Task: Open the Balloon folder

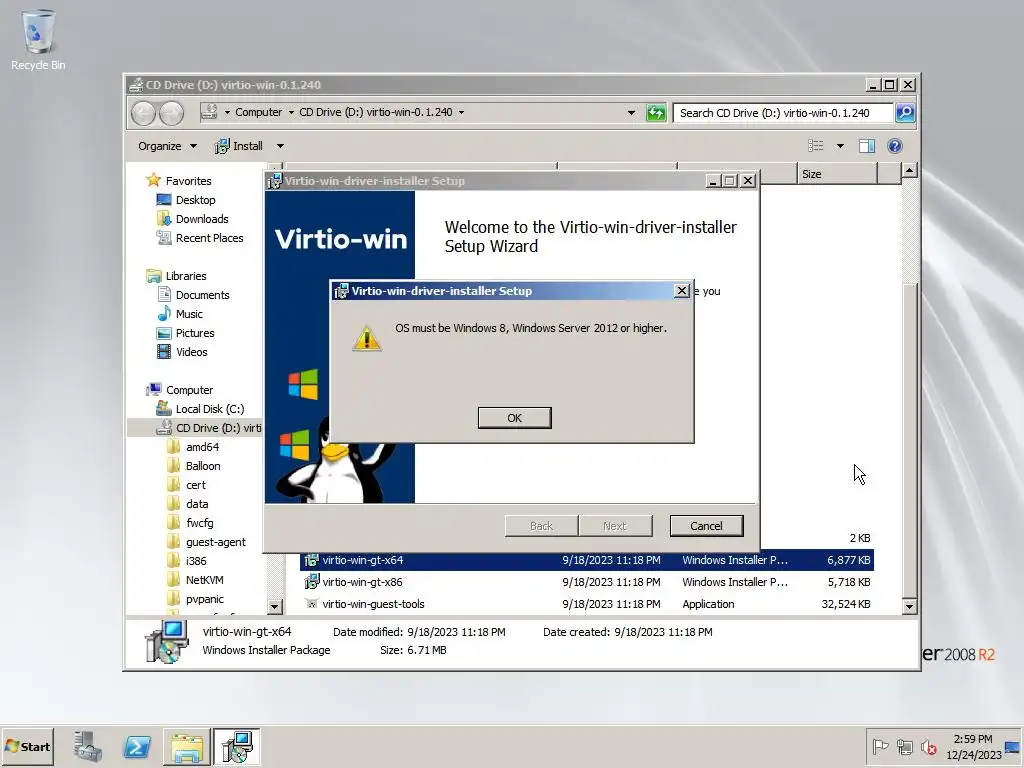Action: click(x=202, y=466)
